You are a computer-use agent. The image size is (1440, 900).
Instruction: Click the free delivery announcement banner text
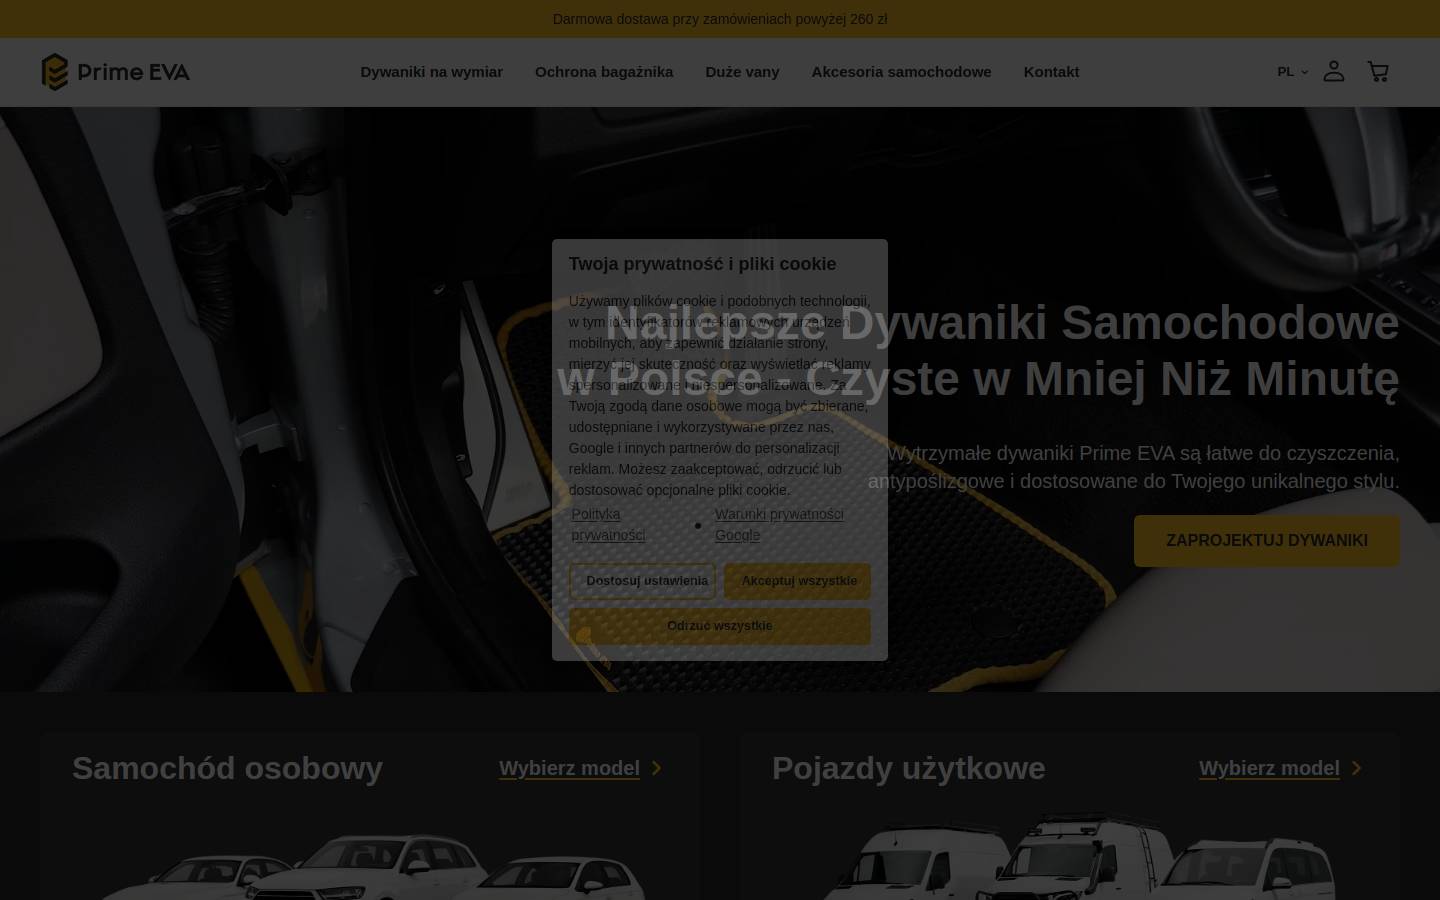click(x=720, y=19)
